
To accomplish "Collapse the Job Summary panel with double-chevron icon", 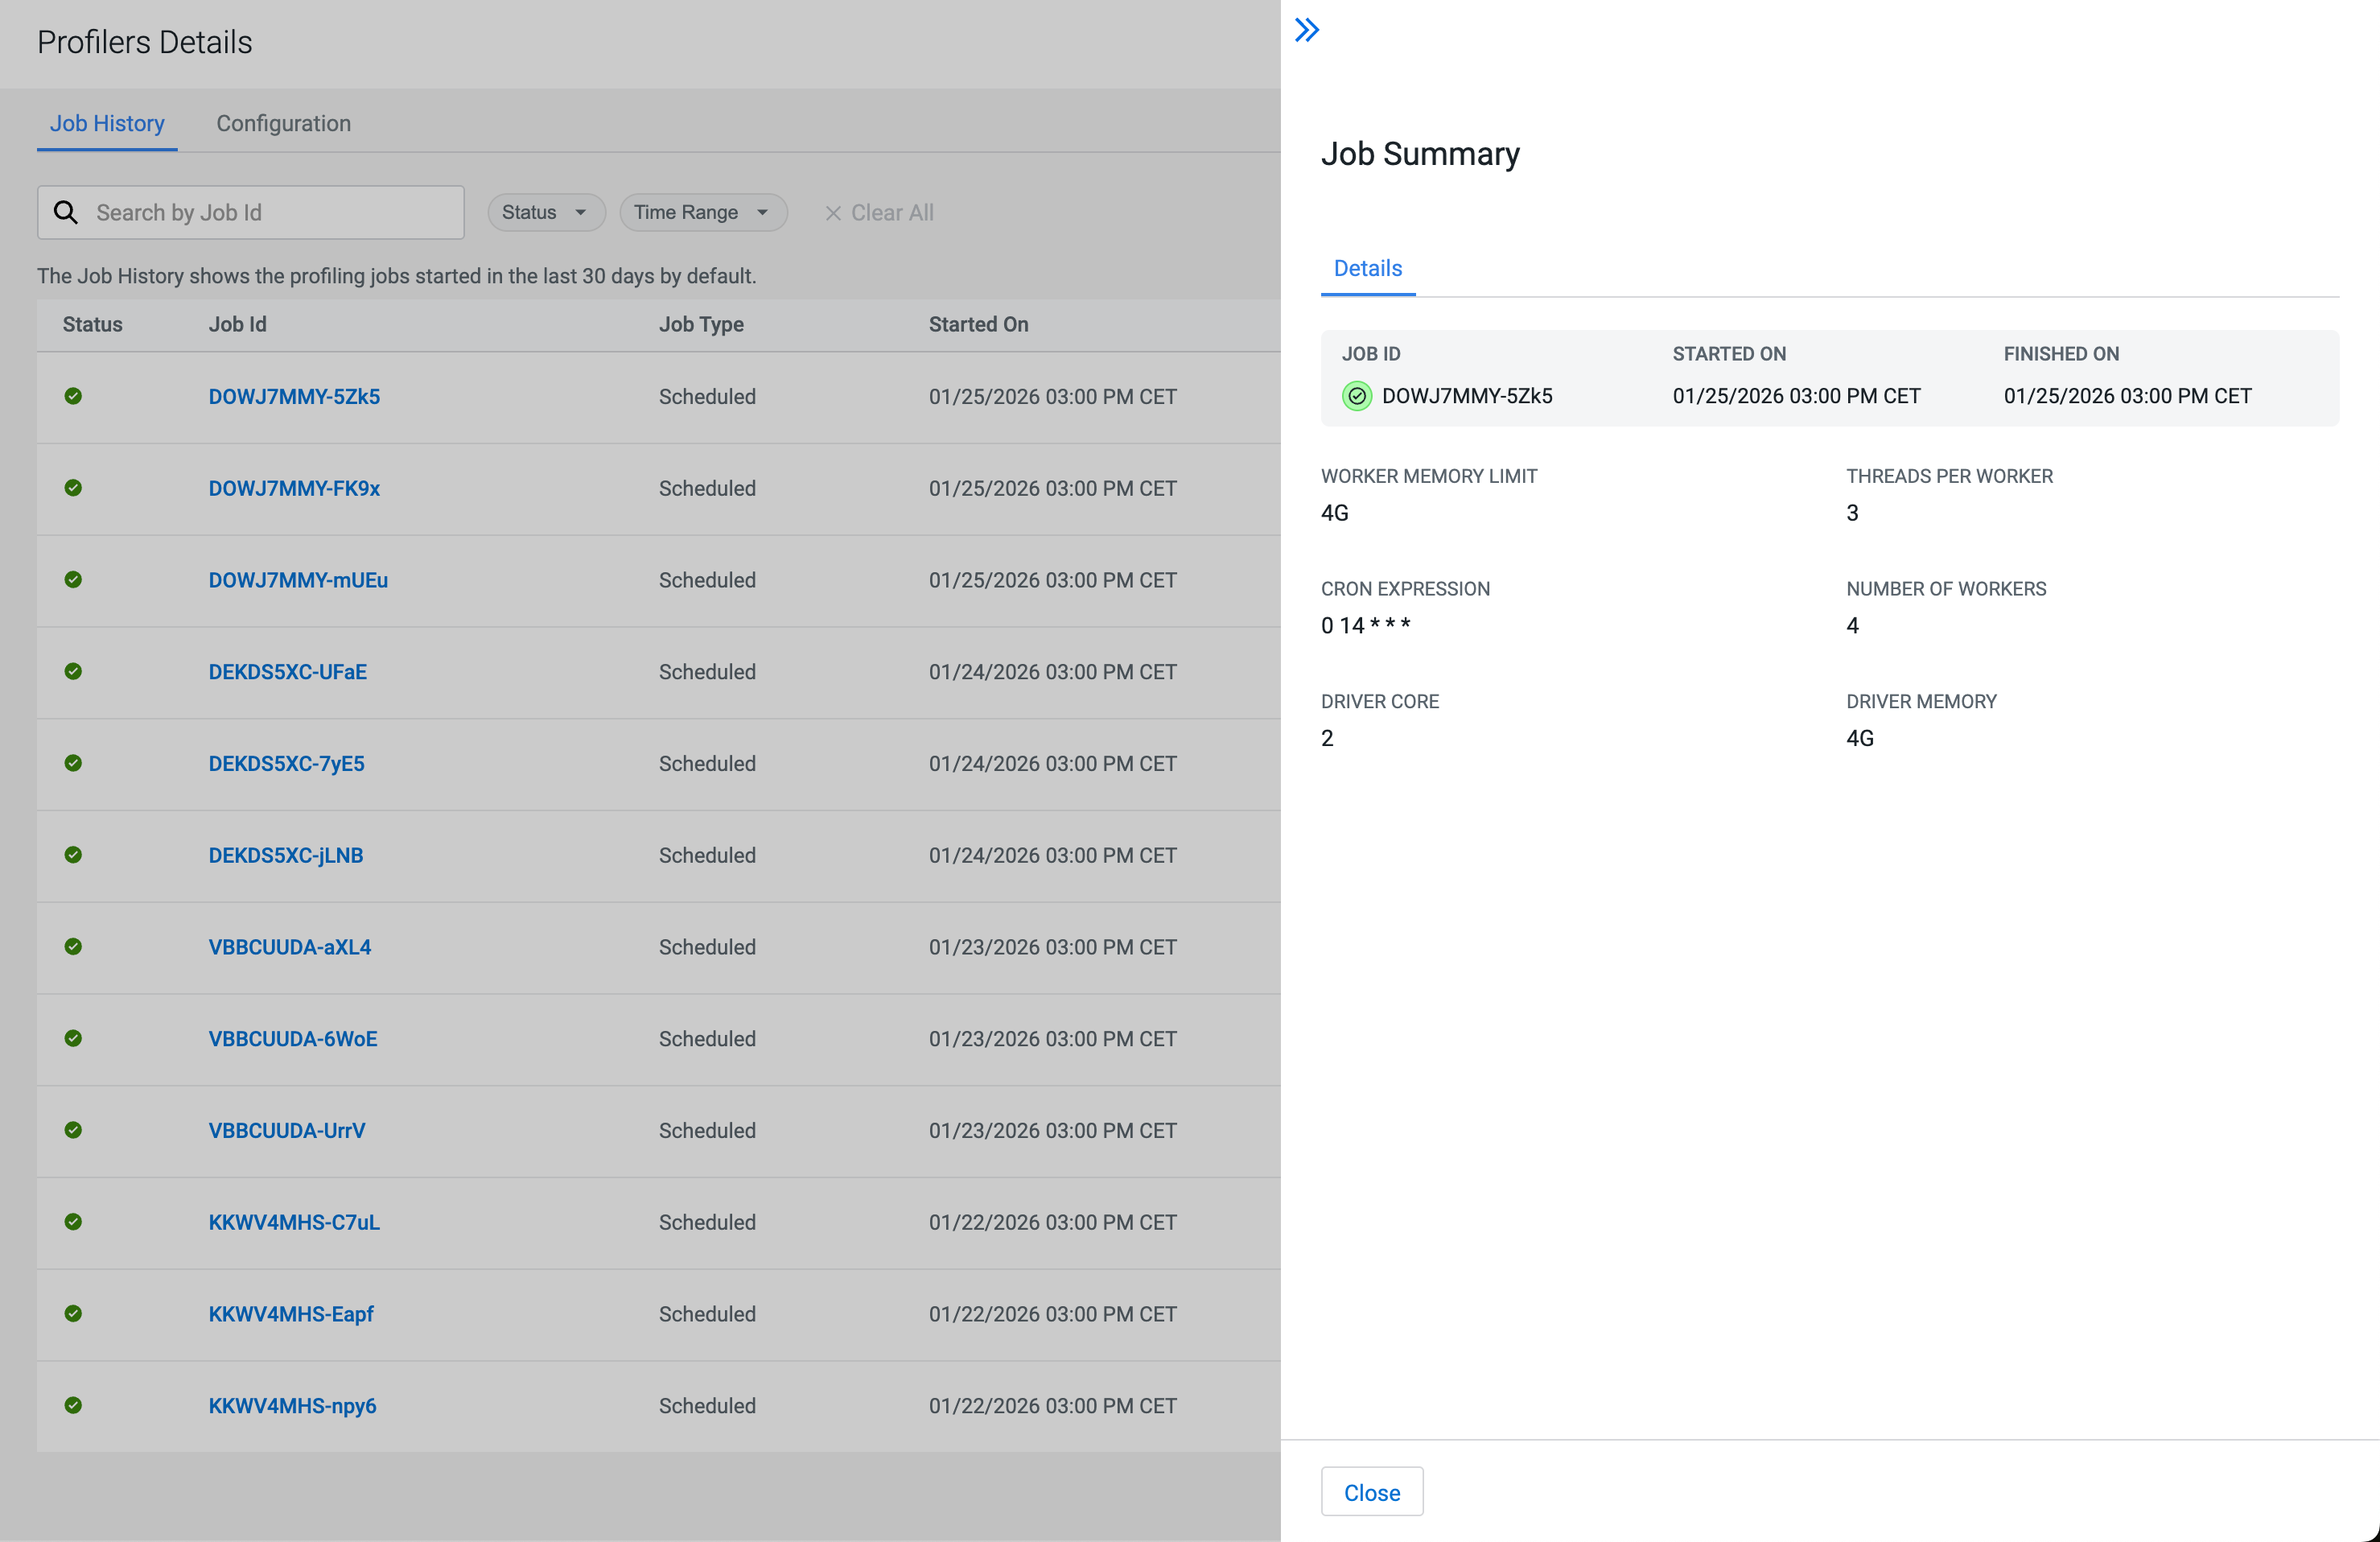I will [x=1306, y=30].
